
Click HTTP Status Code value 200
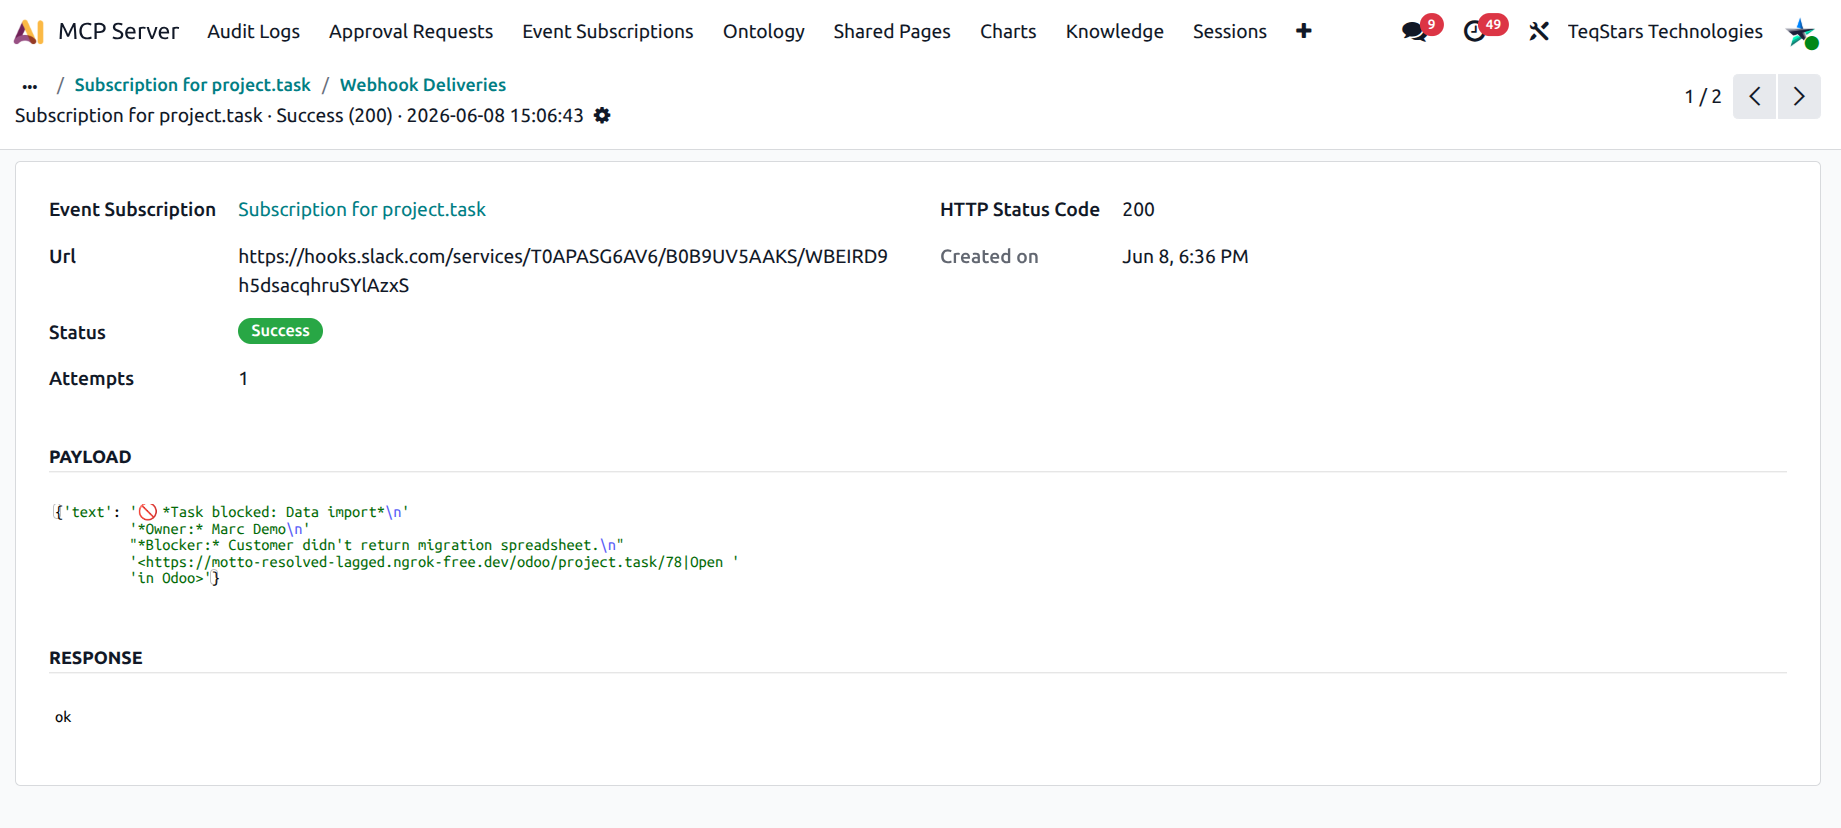pyautogui.click(x=1138, y=209)
